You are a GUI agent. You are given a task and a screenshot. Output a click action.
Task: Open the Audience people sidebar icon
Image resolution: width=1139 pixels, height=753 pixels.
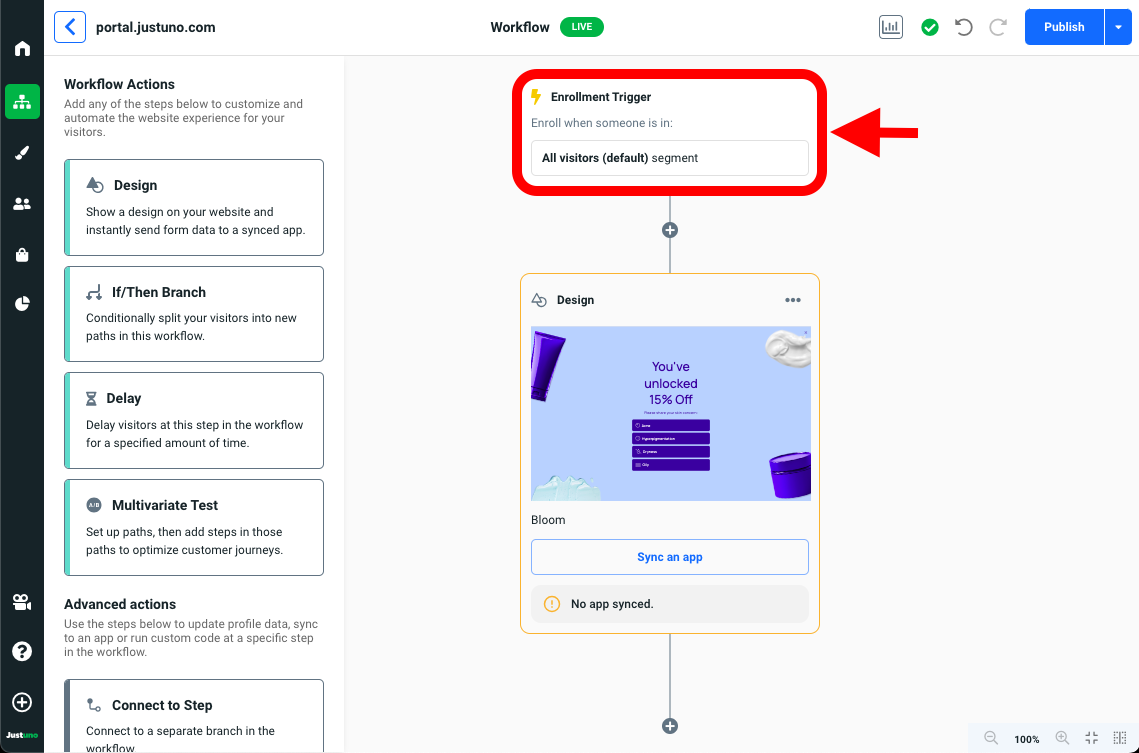[22, 204]
